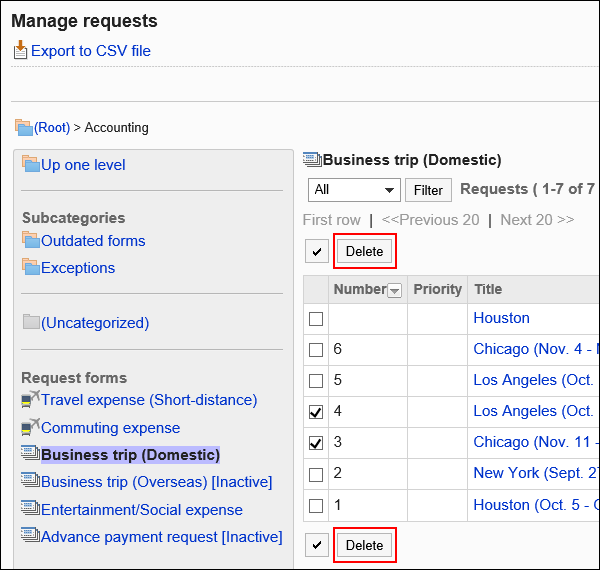The height and width of the screenshot is (570, 600).
Task: Click the Up one level folder icon
Action: 31,164
